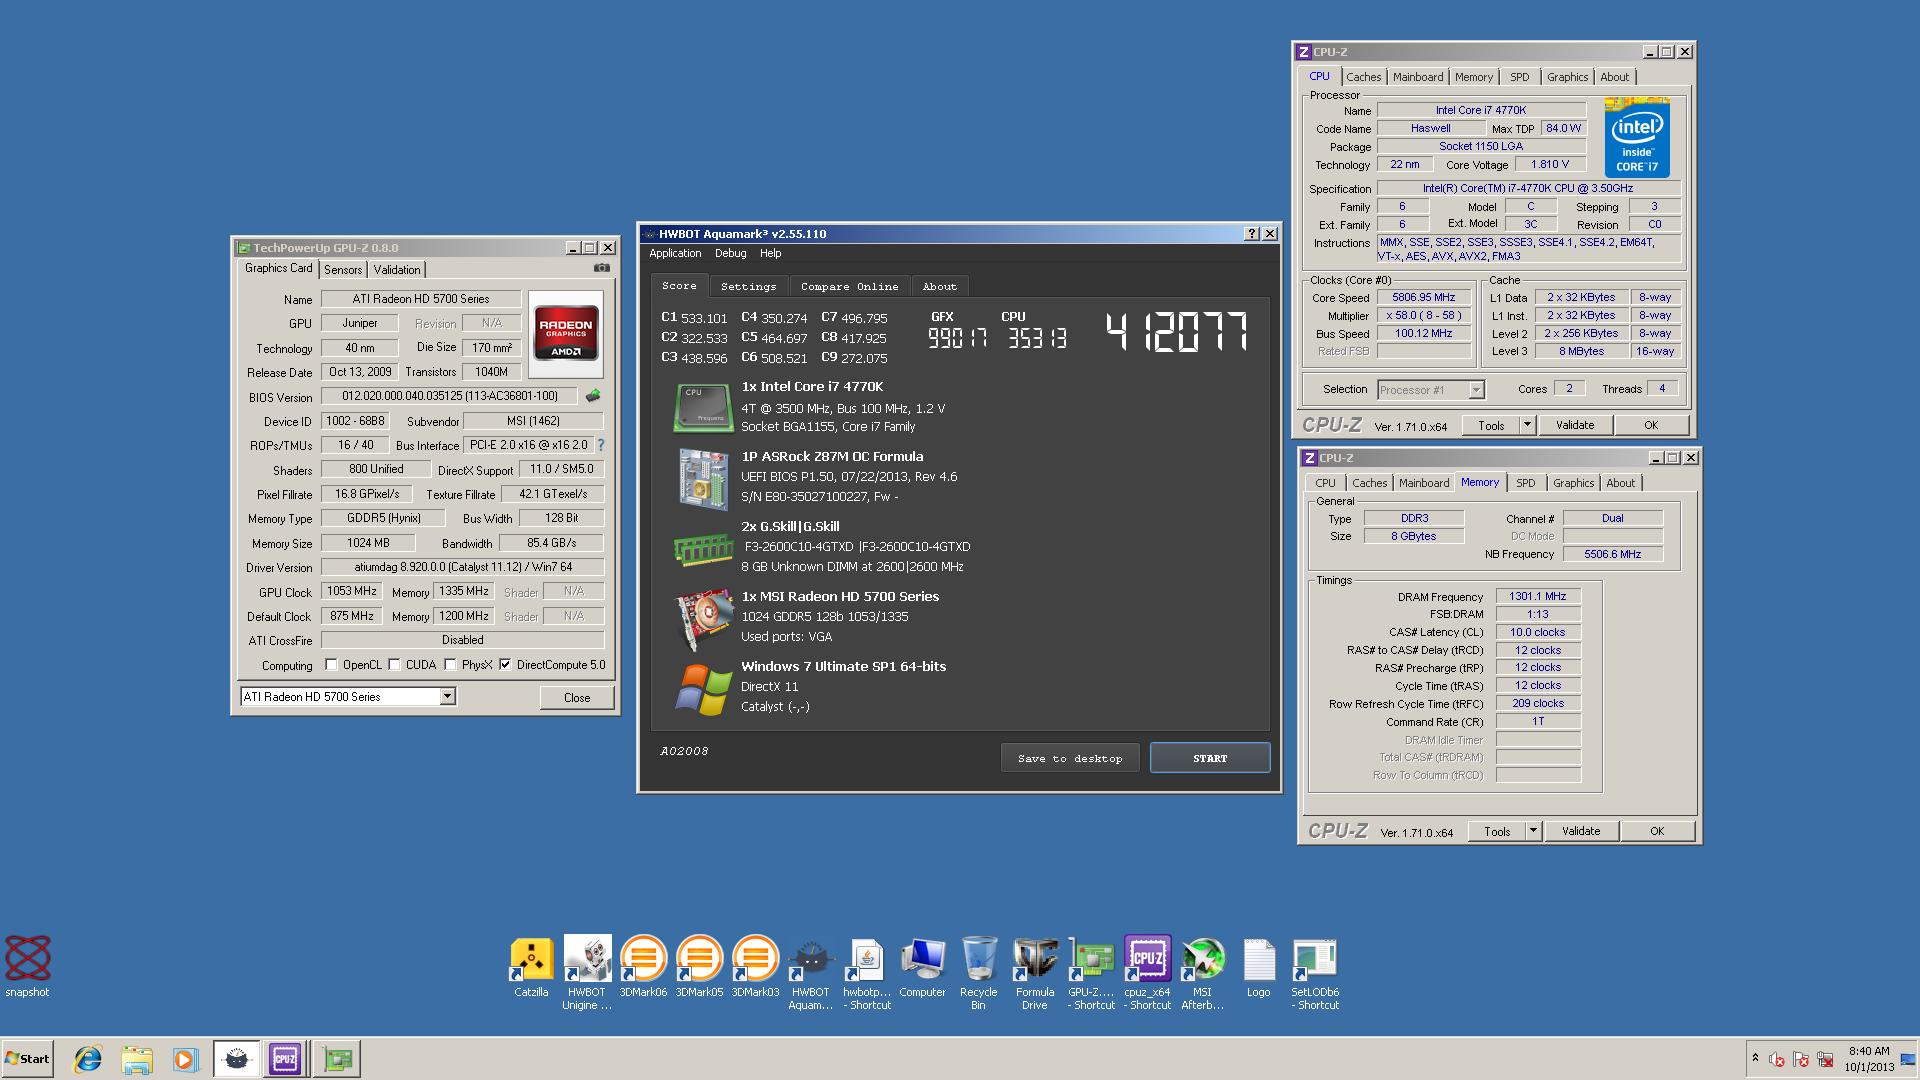The image size is (1920, 1080).
Task: Switch to Settings tab in Aquamark
Action: 748,286
